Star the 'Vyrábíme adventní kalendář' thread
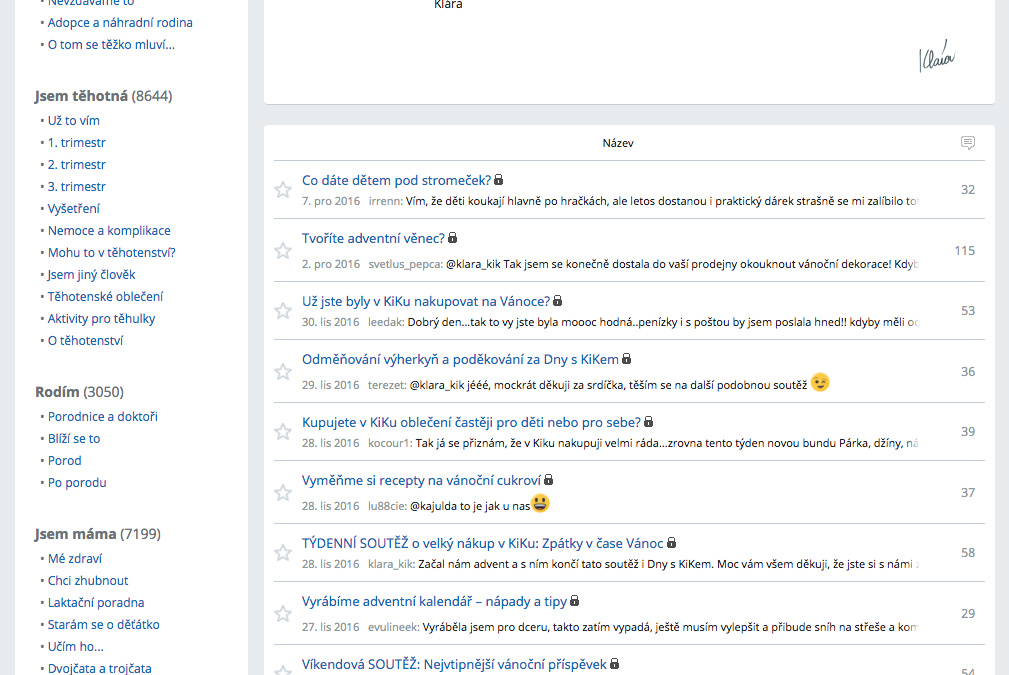 (x=283, y=614)
